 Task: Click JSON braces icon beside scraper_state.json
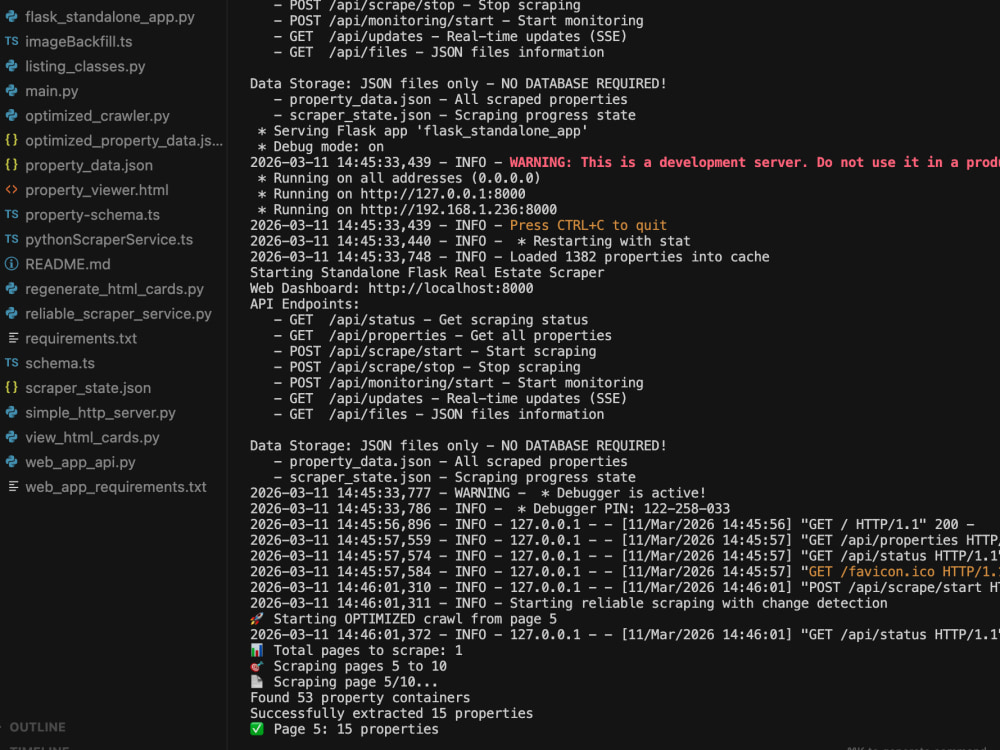coord(11,387)
